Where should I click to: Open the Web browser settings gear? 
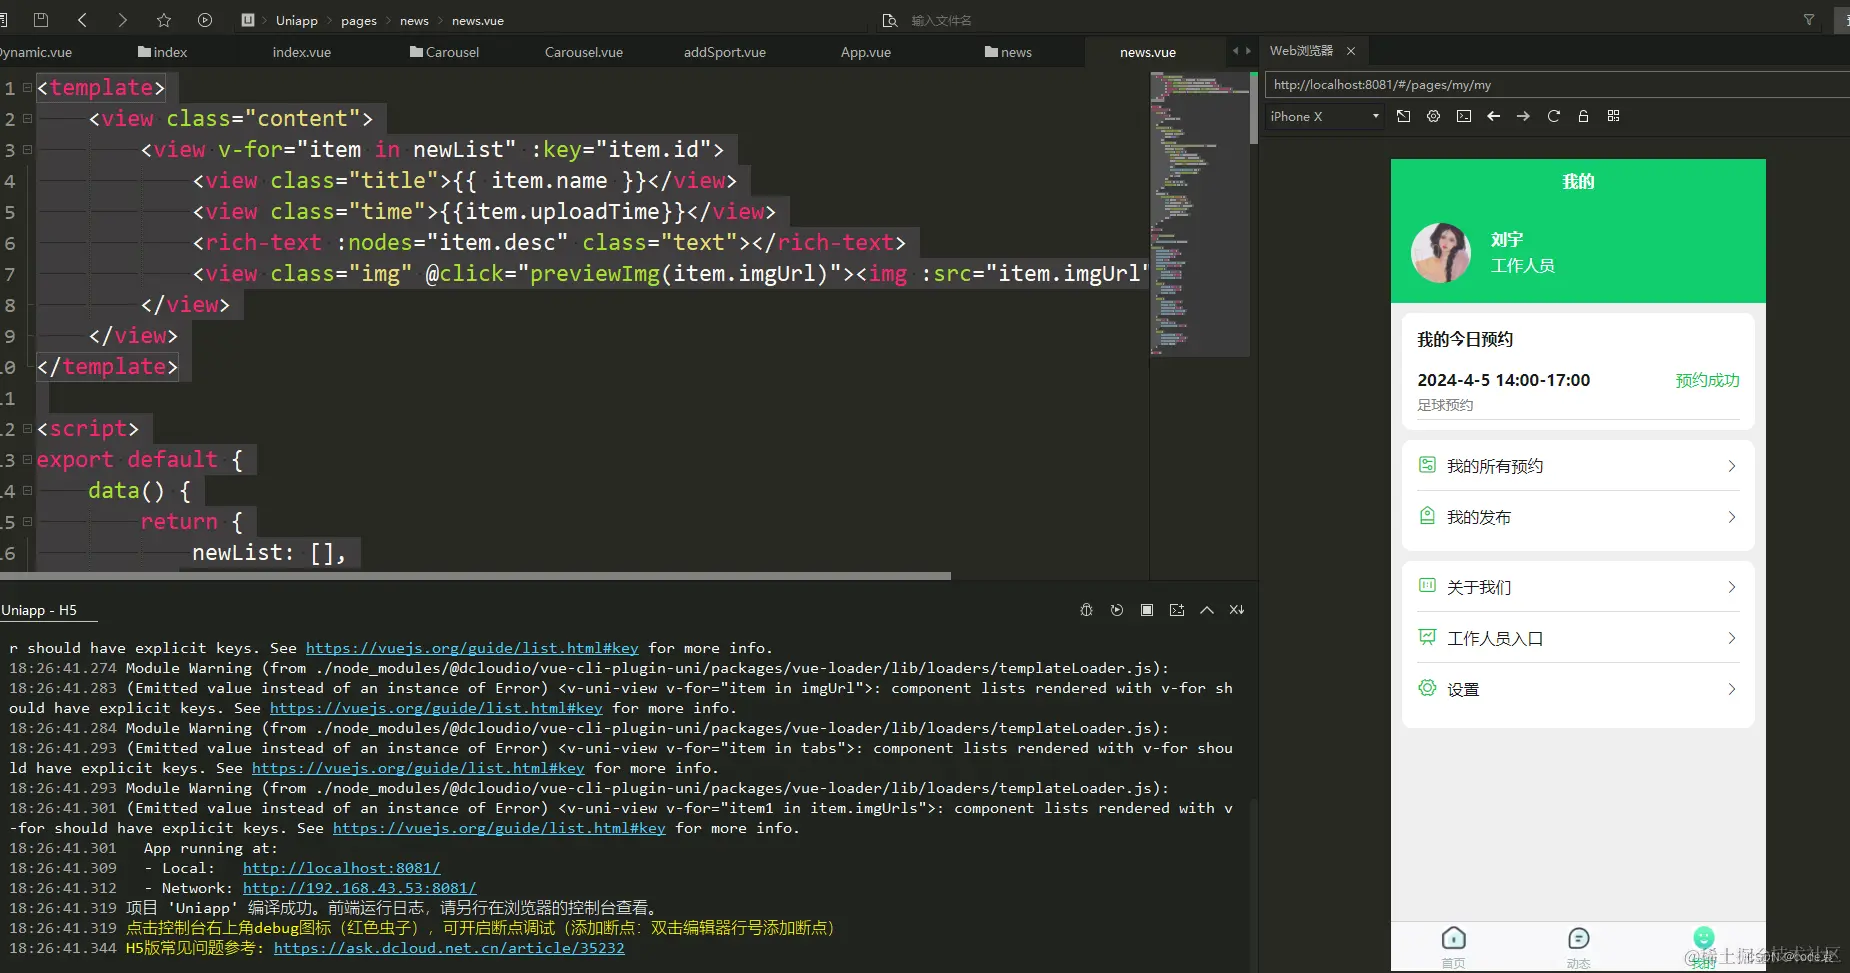(x=1434, y=116)
